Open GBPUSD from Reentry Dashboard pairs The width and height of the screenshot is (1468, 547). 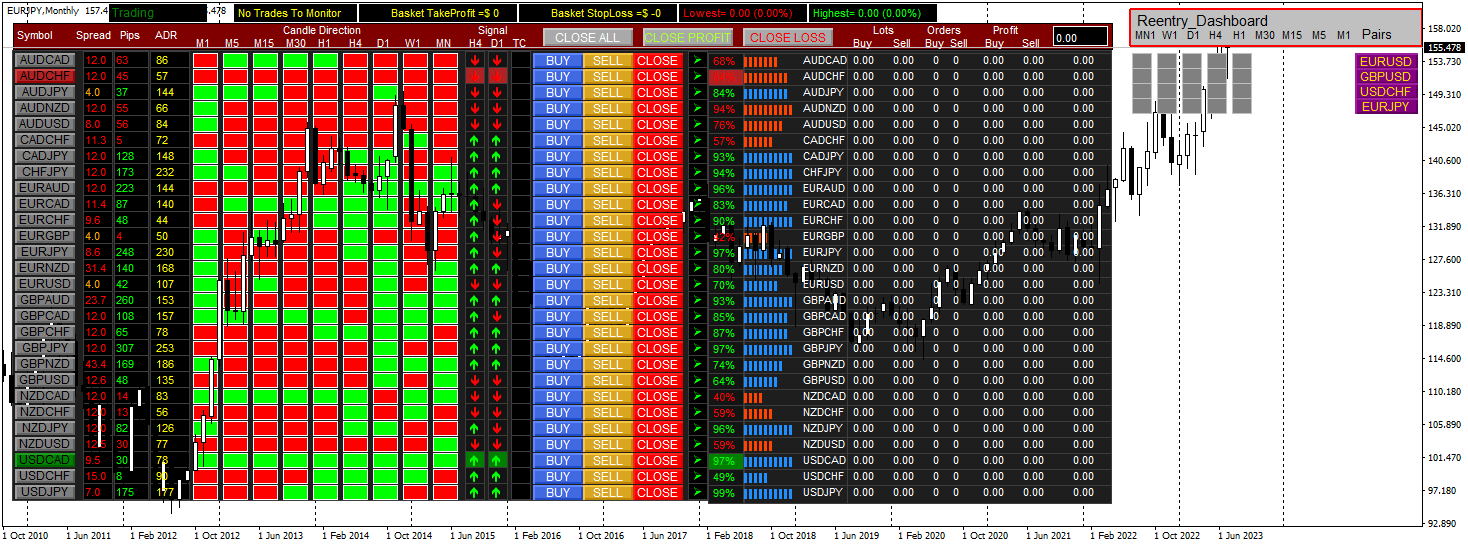[1386, 77]
